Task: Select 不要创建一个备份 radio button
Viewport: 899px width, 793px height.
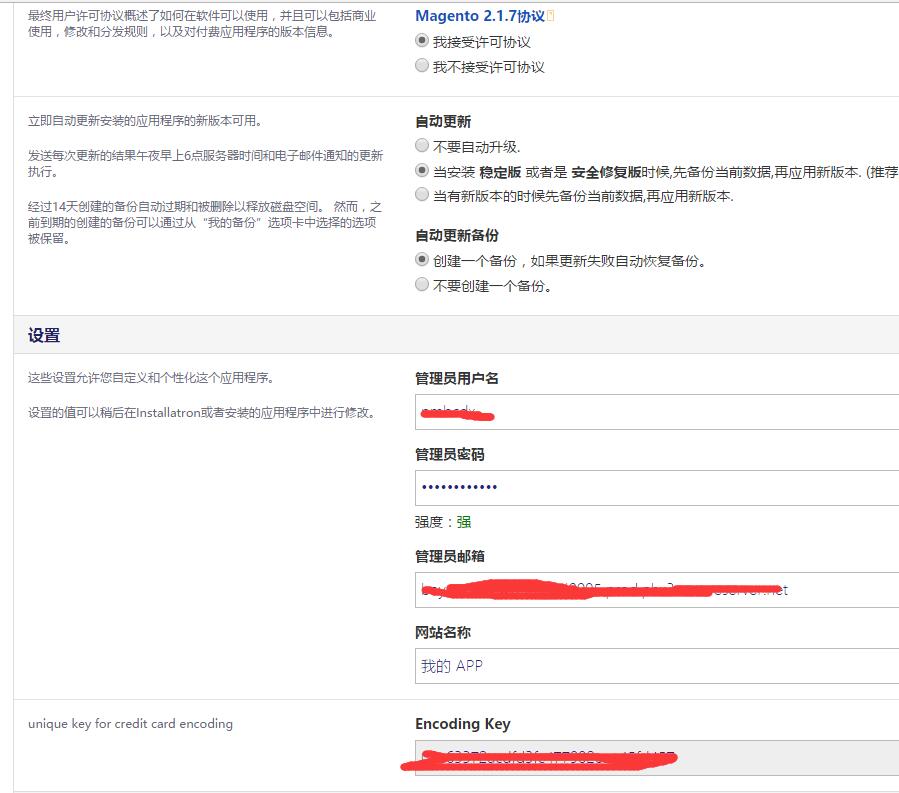Action: 422,284
